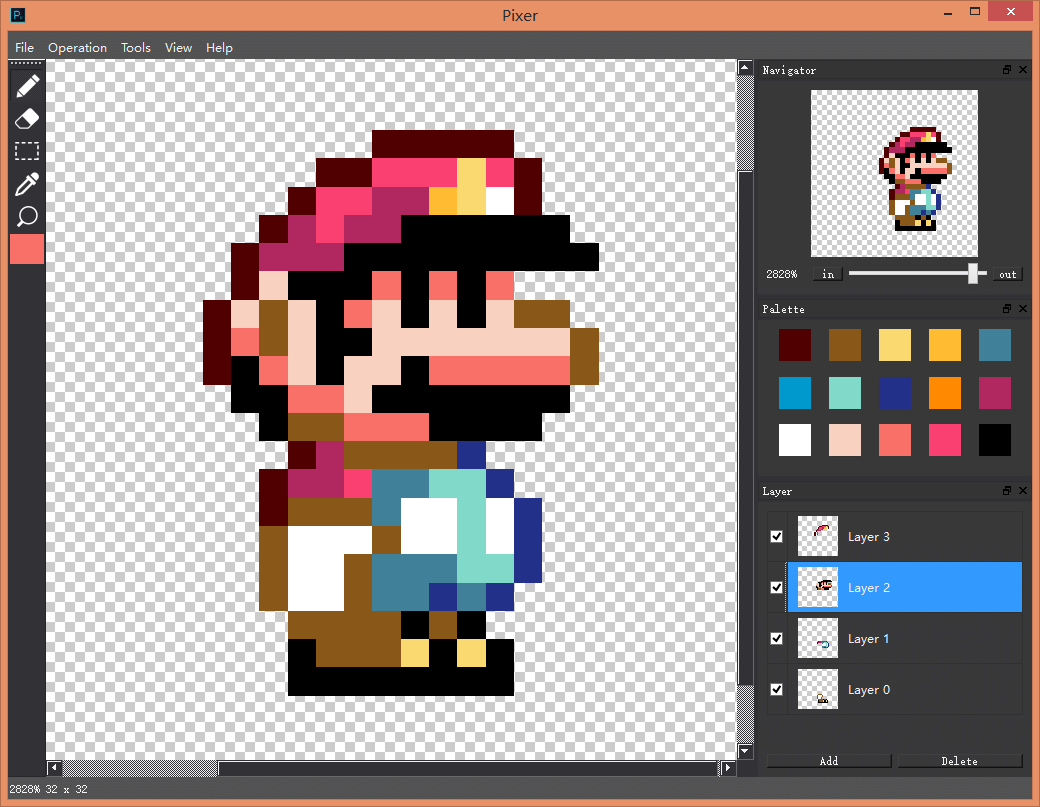Close the Palette panel
Screen dimensions: 1040x807
[x=1023, y=308]
